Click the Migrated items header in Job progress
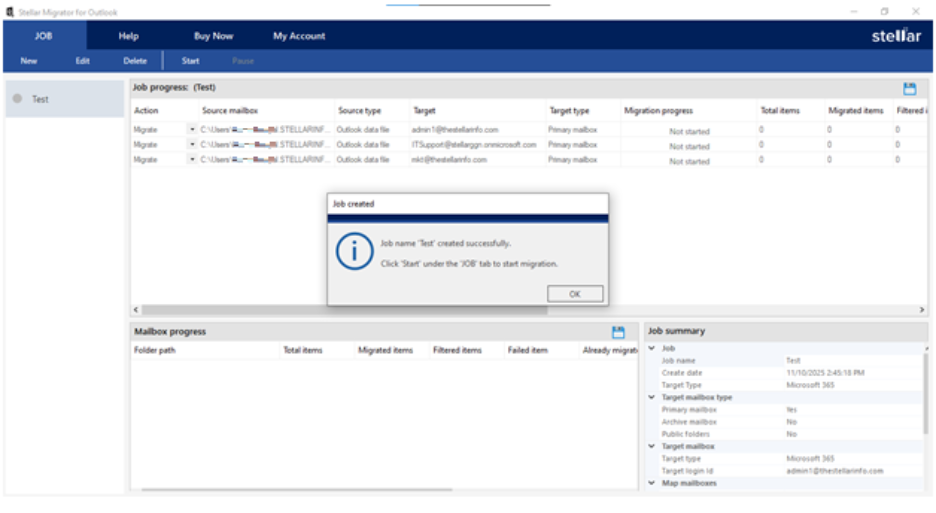Image resolution: width=936 pixels, height=513 pixels. coord(858,110)
